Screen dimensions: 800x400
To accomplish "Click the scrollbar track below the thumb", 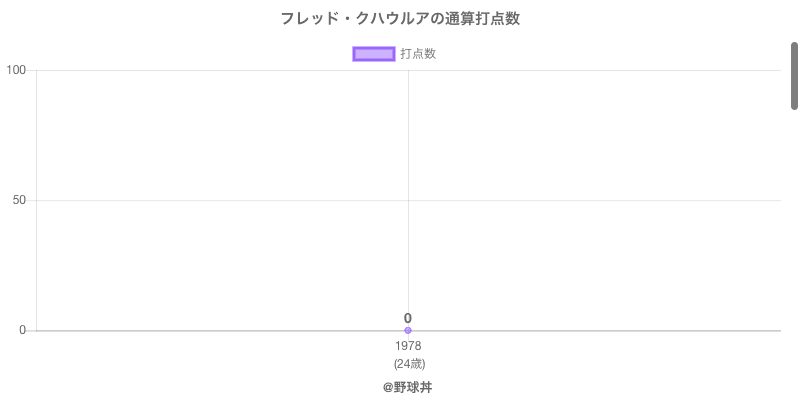I will coord(795,250).
